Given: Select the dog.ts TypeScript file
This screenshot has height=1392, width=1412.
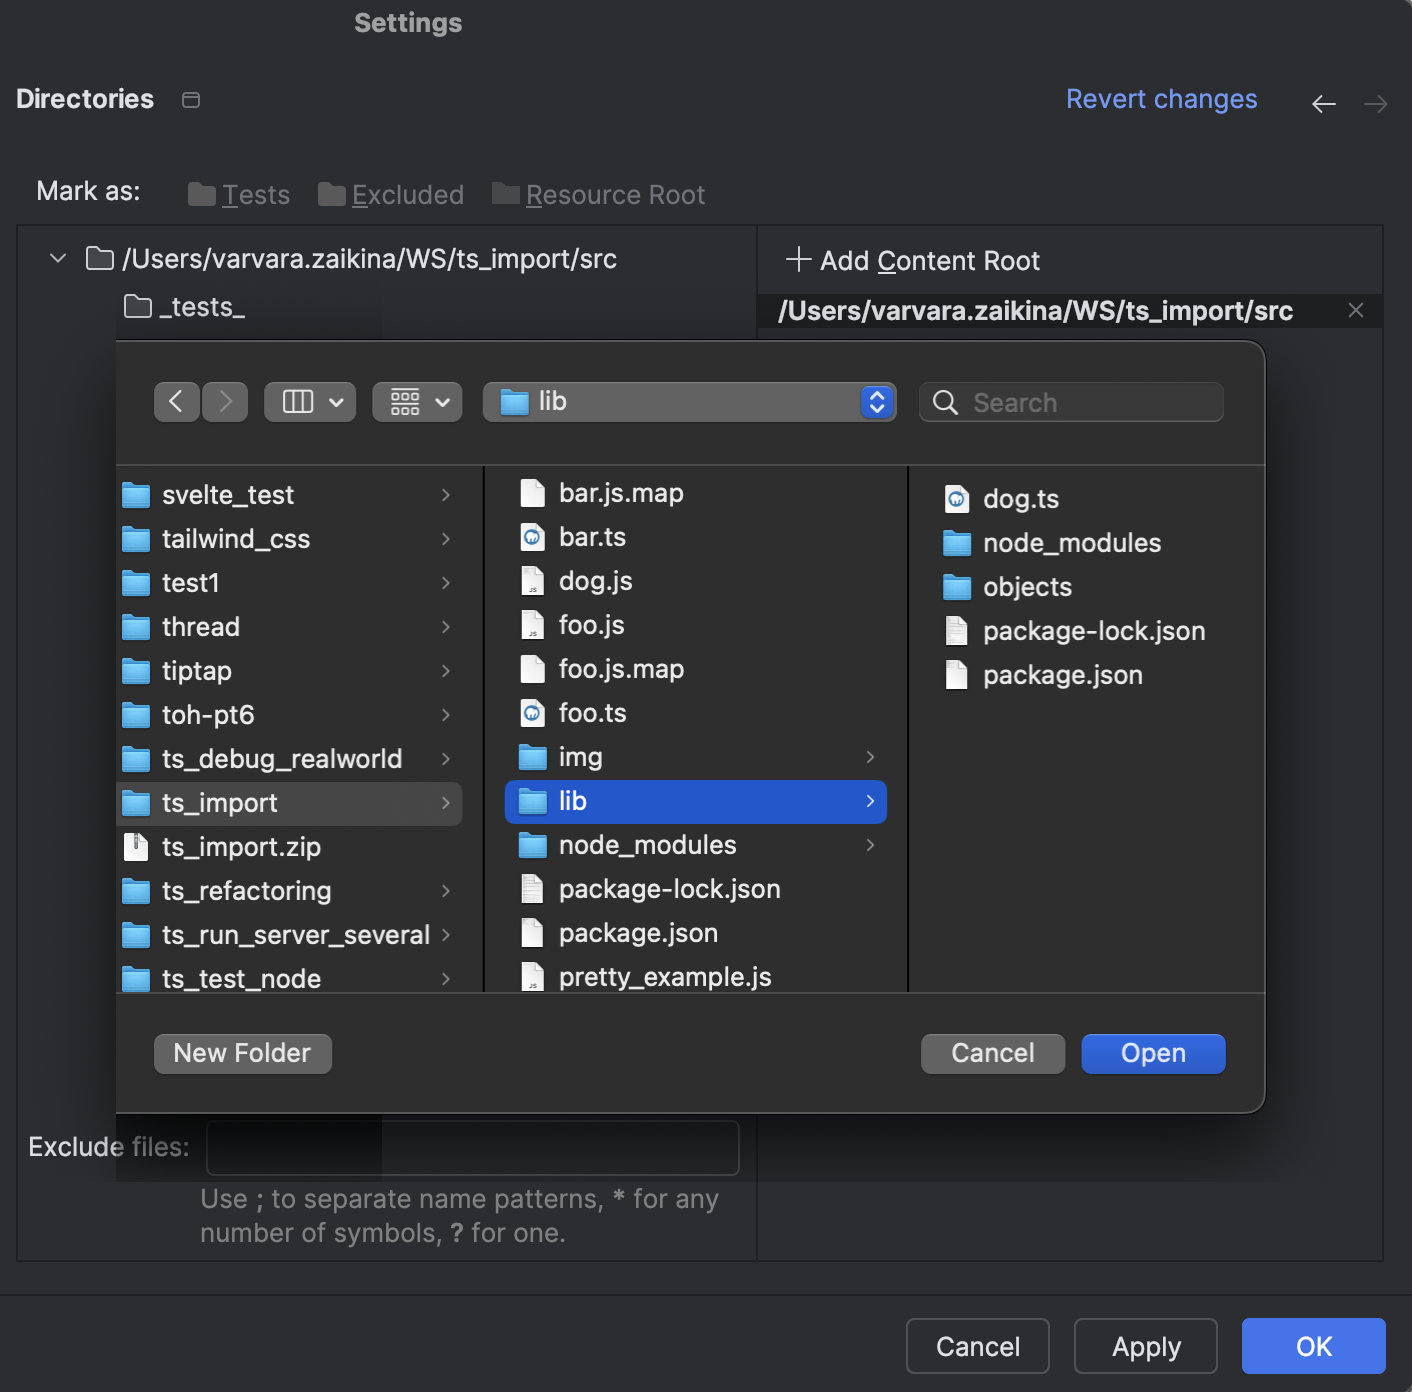Looking at the screenshot, I should pos(1021,498).
